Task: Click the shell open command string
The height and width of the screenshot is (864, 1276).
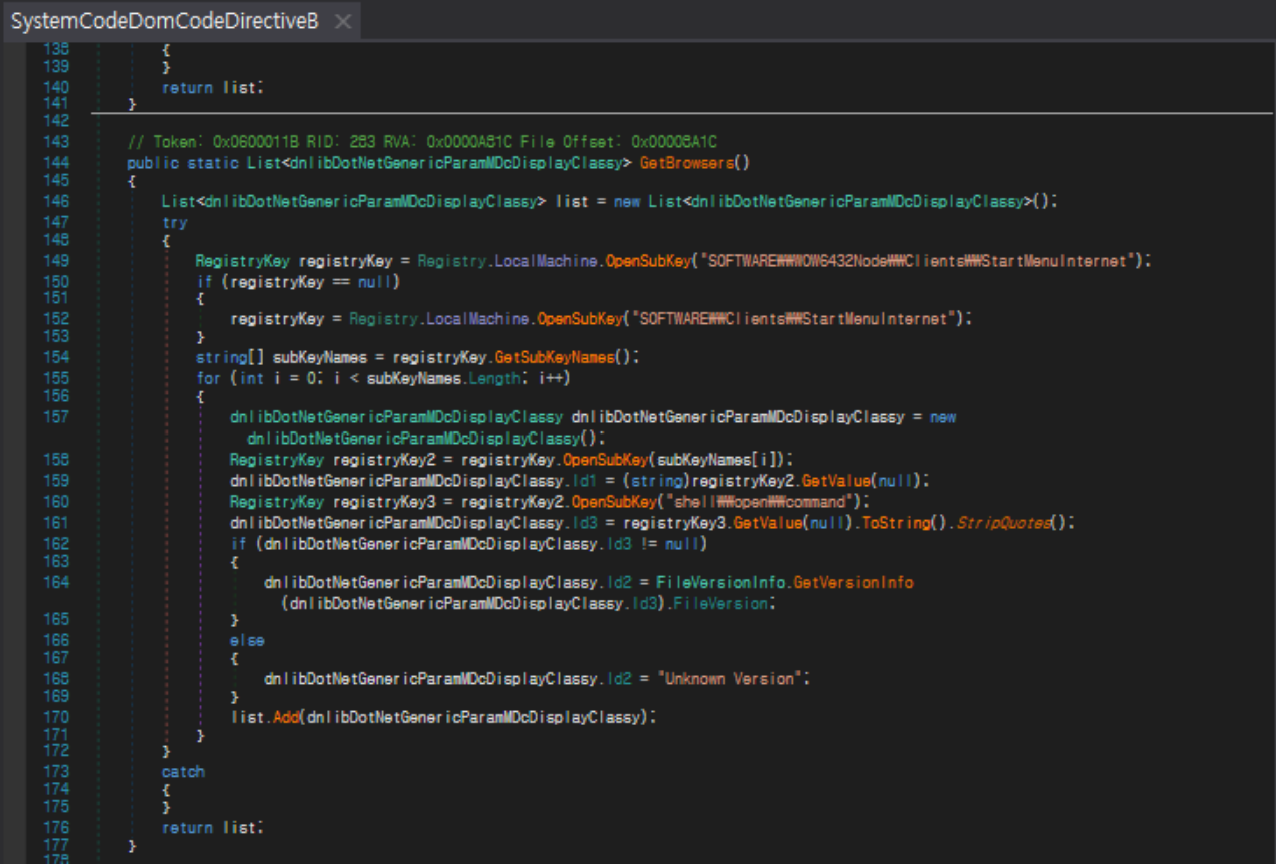Action: (759, 502)
